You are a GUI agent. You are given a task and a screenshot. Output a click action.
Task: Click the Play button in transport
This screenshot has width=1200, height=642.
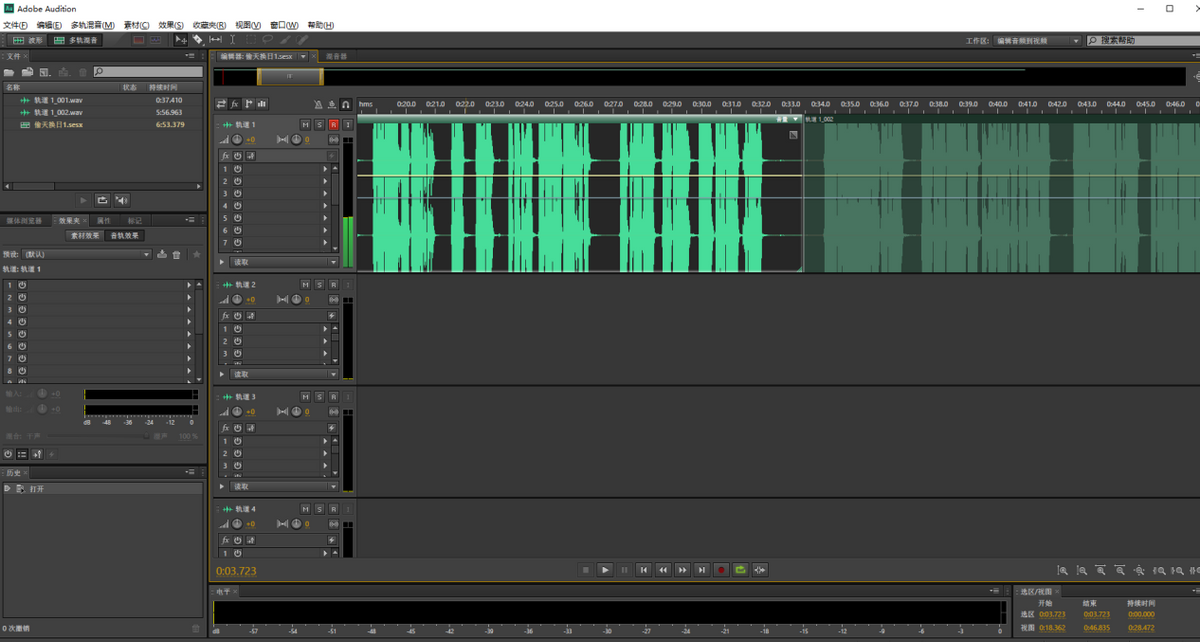click(x=605, y=570)
